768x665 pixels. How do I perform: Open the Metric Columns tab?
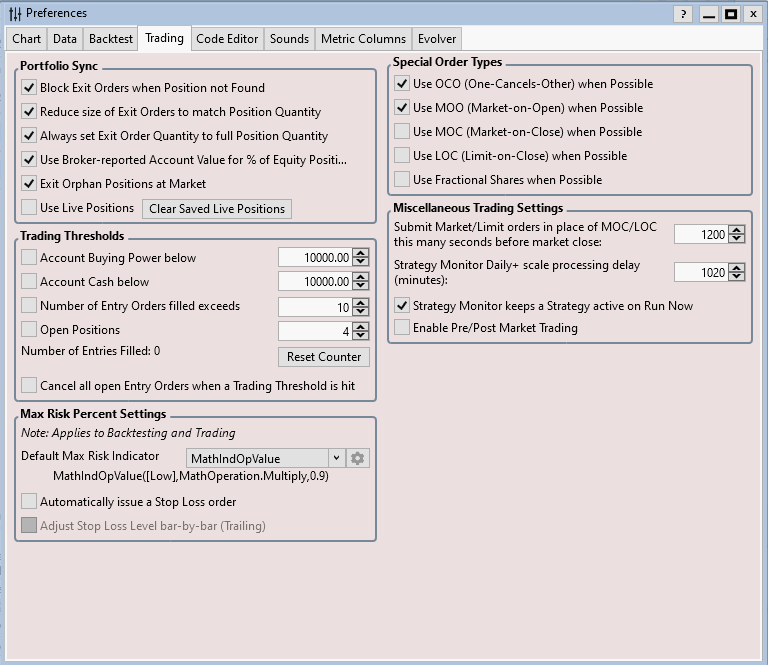click(x=363, y=39)
